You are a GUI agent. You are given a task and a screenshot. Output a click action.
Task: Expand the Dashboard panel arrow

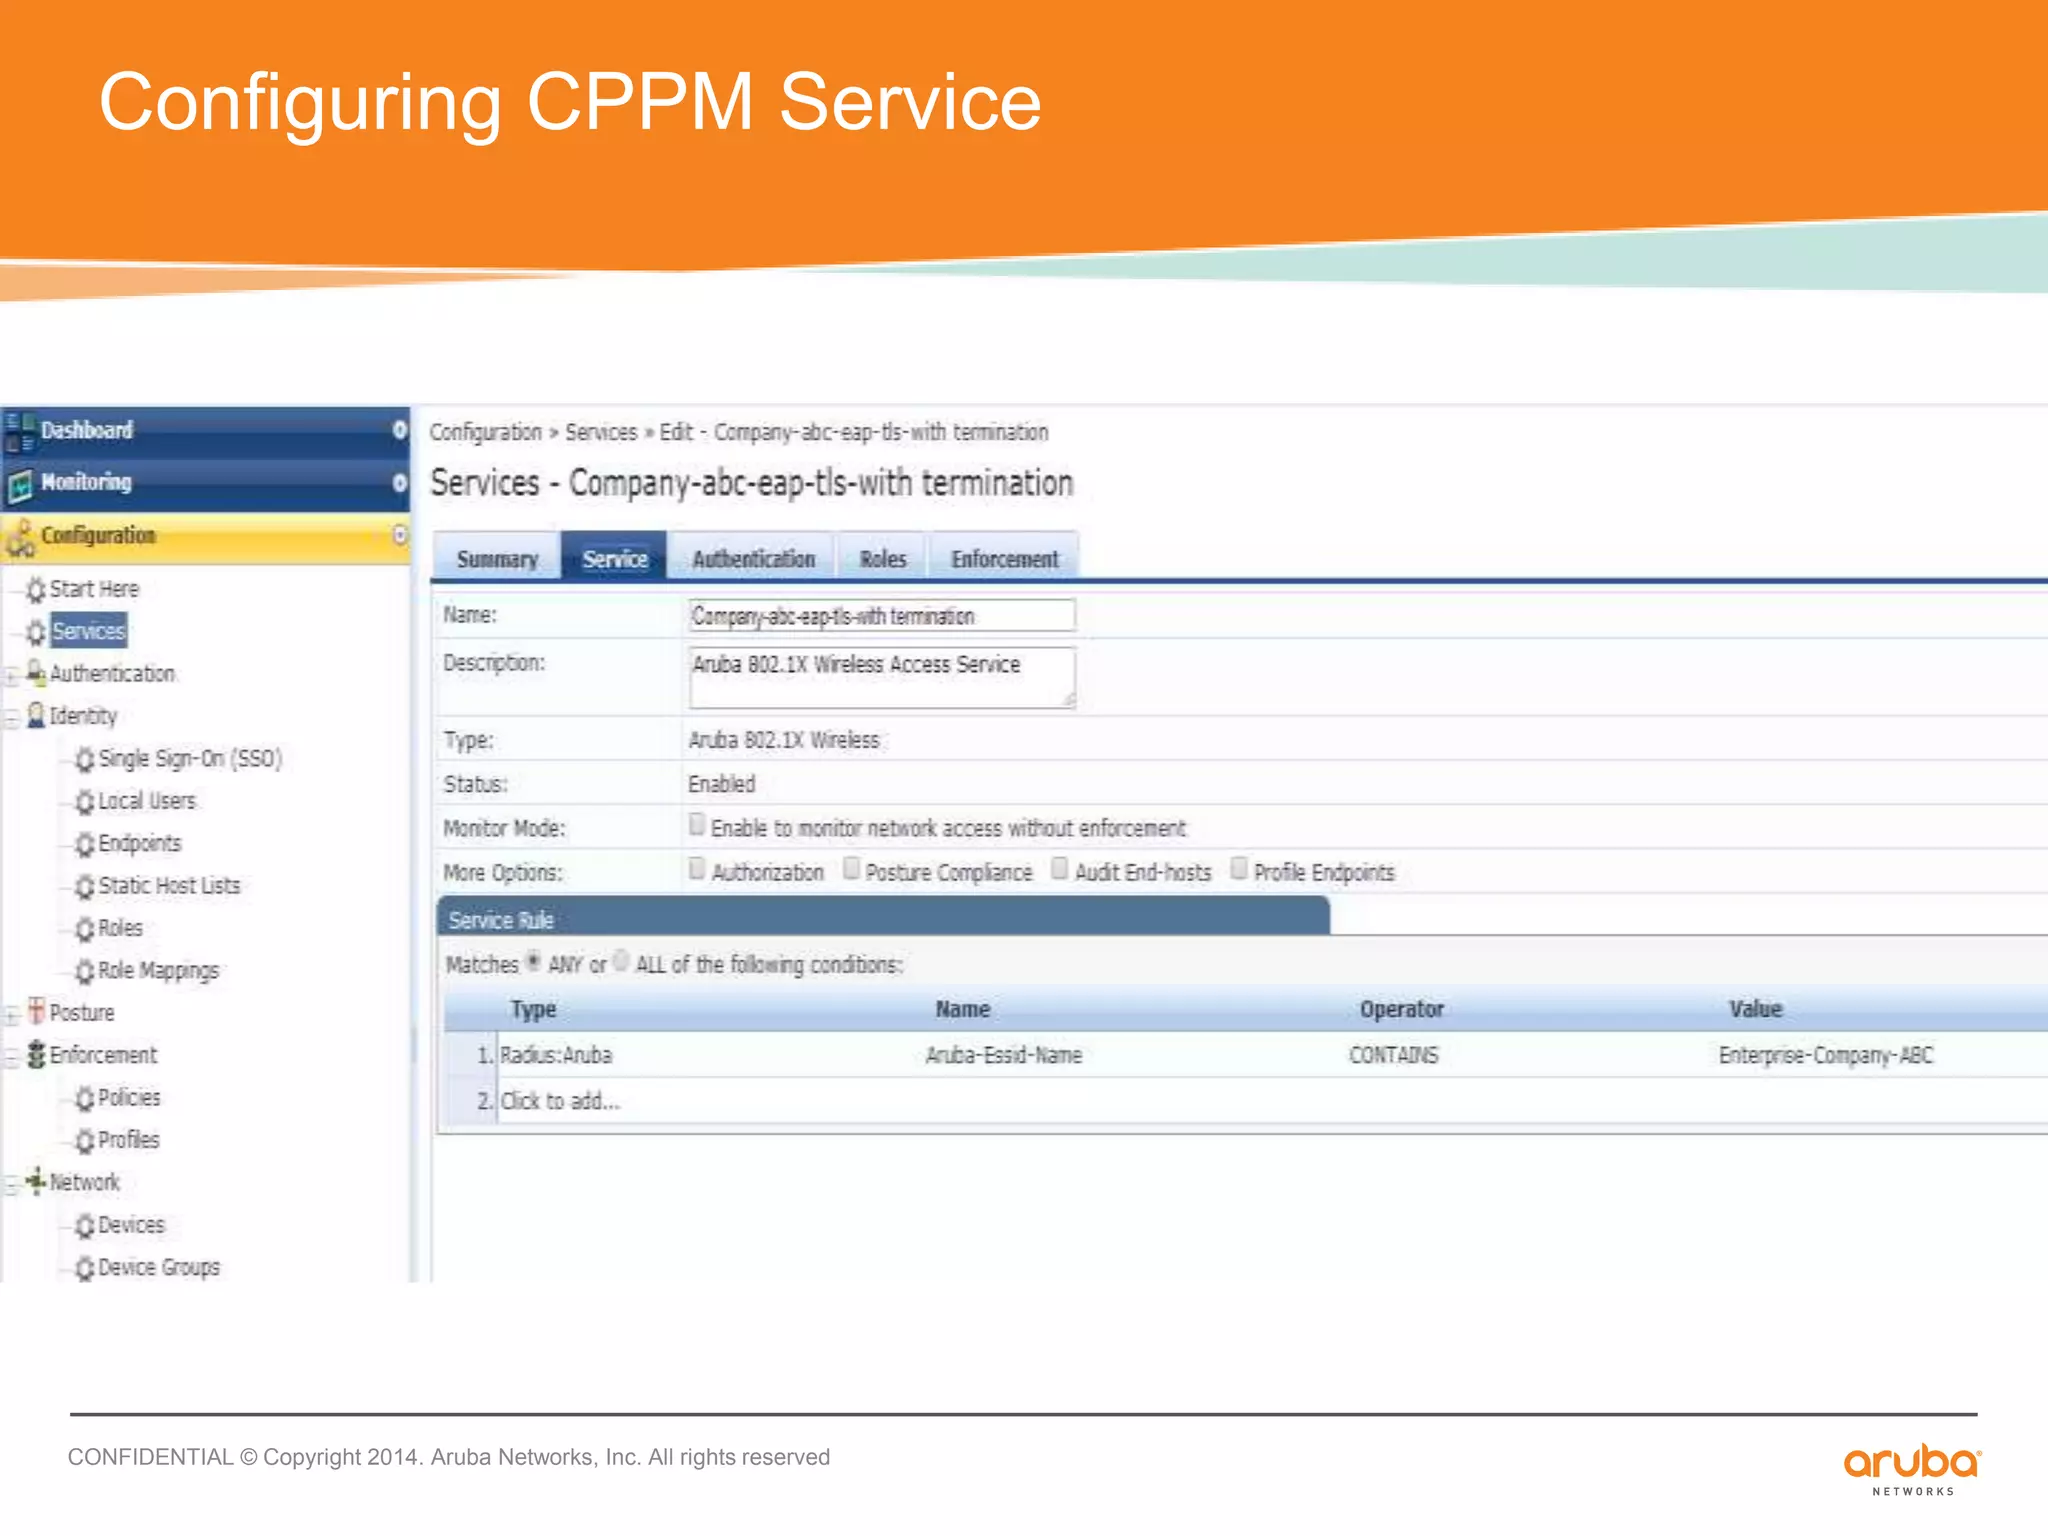tap(399, 430)
